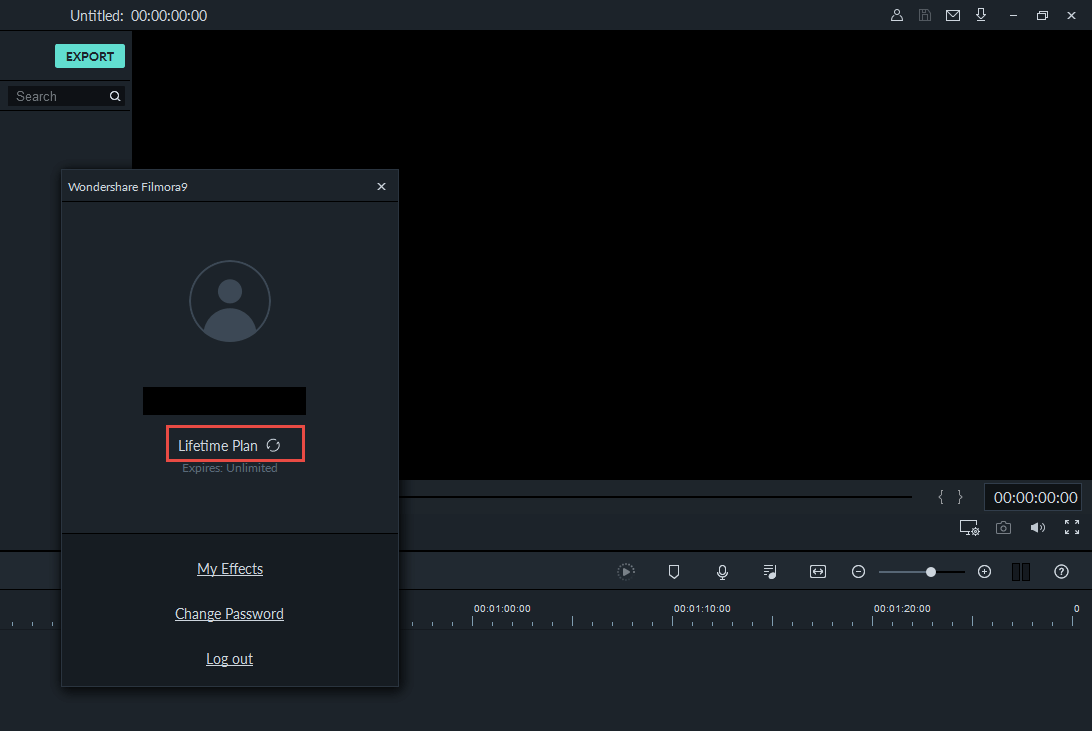This screenshot has width=1092, height=731.
Task: Open the Change Password link
Action: pos(229,613)
